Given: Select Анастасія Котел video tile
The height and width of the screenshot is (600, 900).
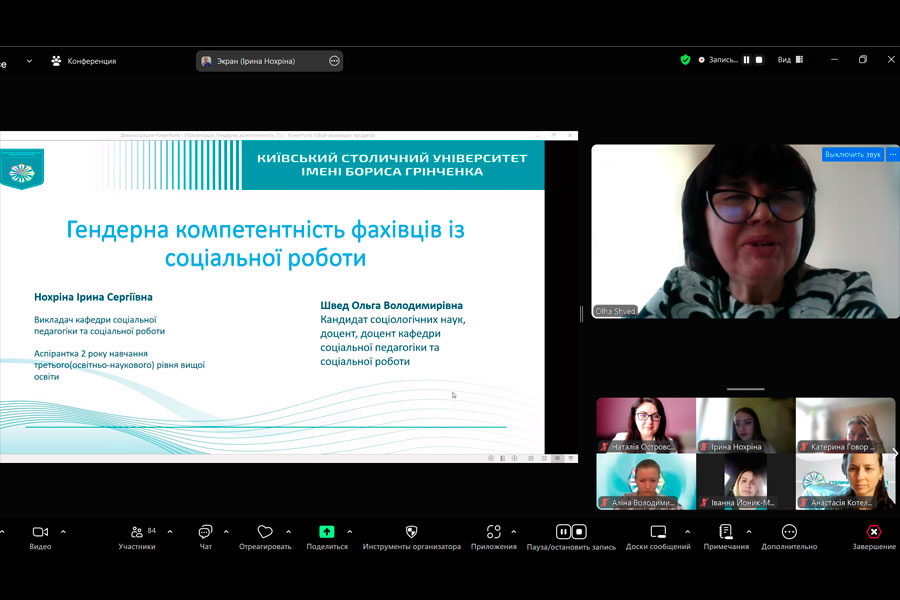Looking at the screenshot, I should (x=845, y=481).
